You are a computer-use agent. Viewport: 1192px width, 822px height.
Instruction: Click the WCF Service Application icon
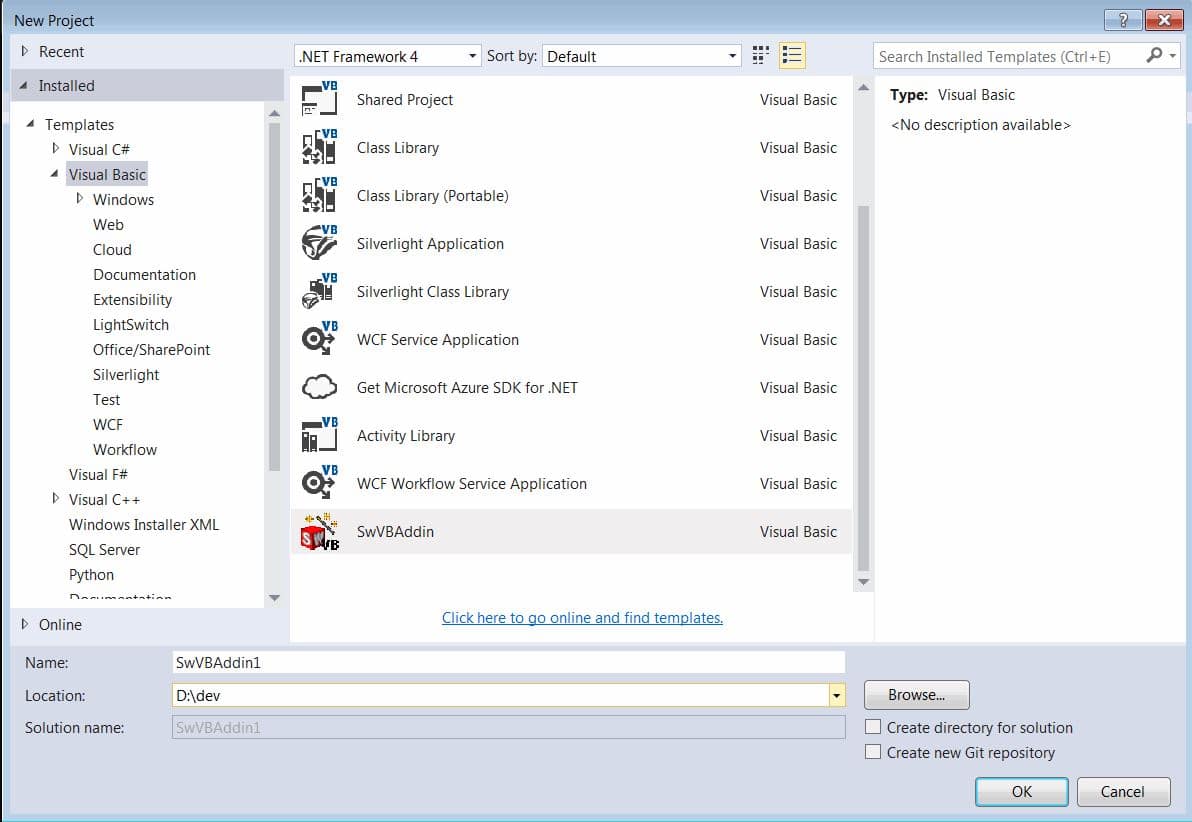[319, 339]
